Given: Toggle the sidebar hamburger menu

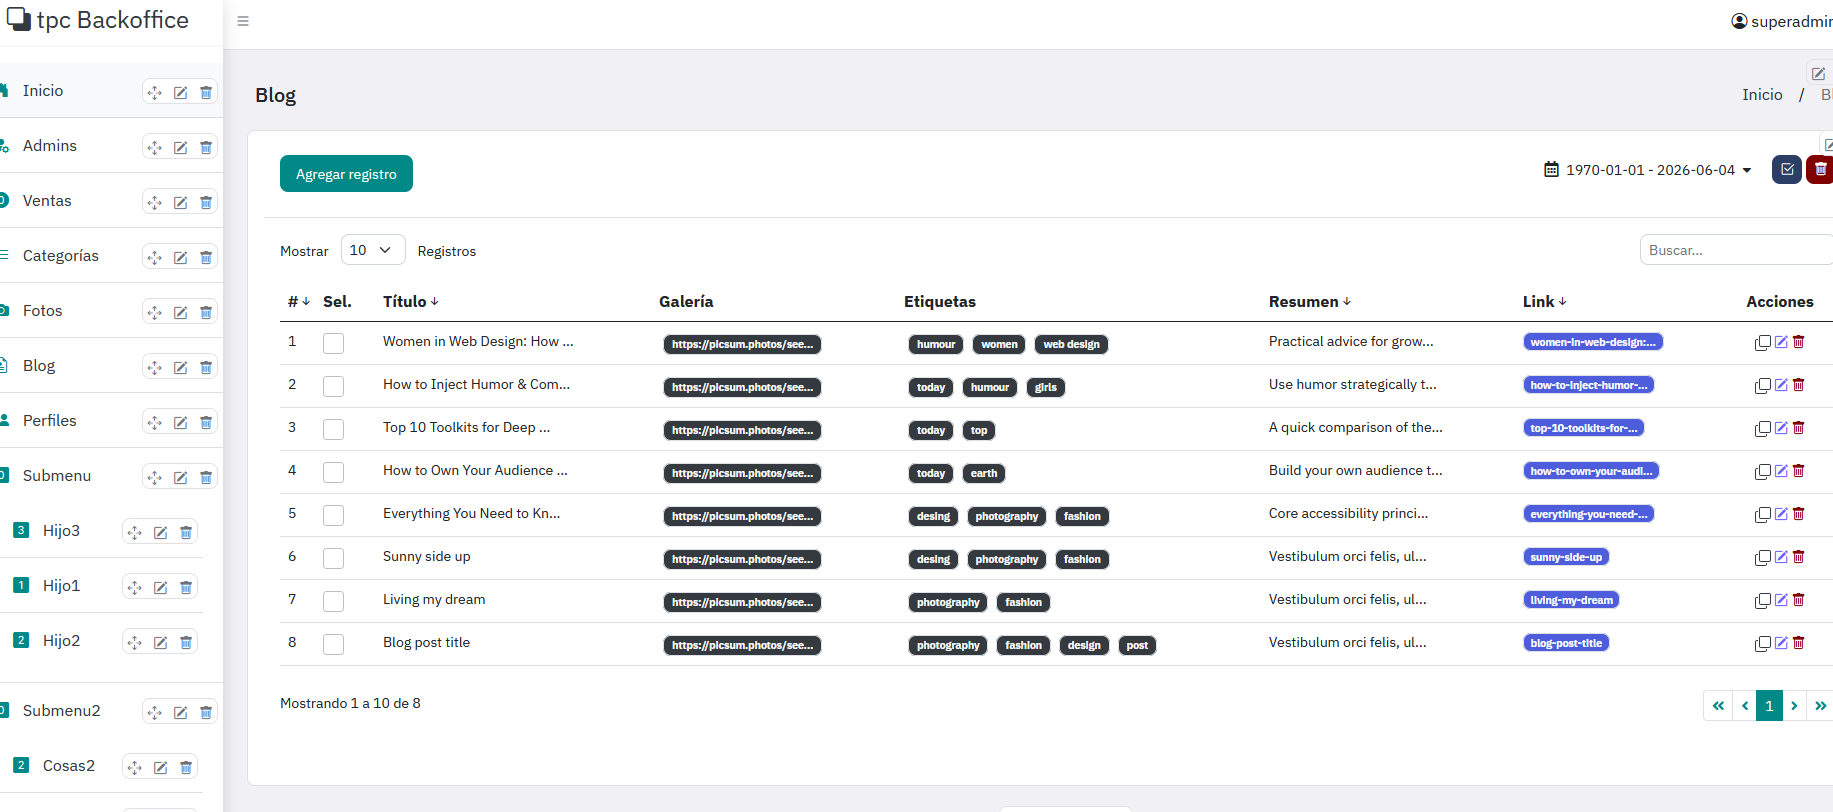Looking at the screenshot, I should pos(243,21).
